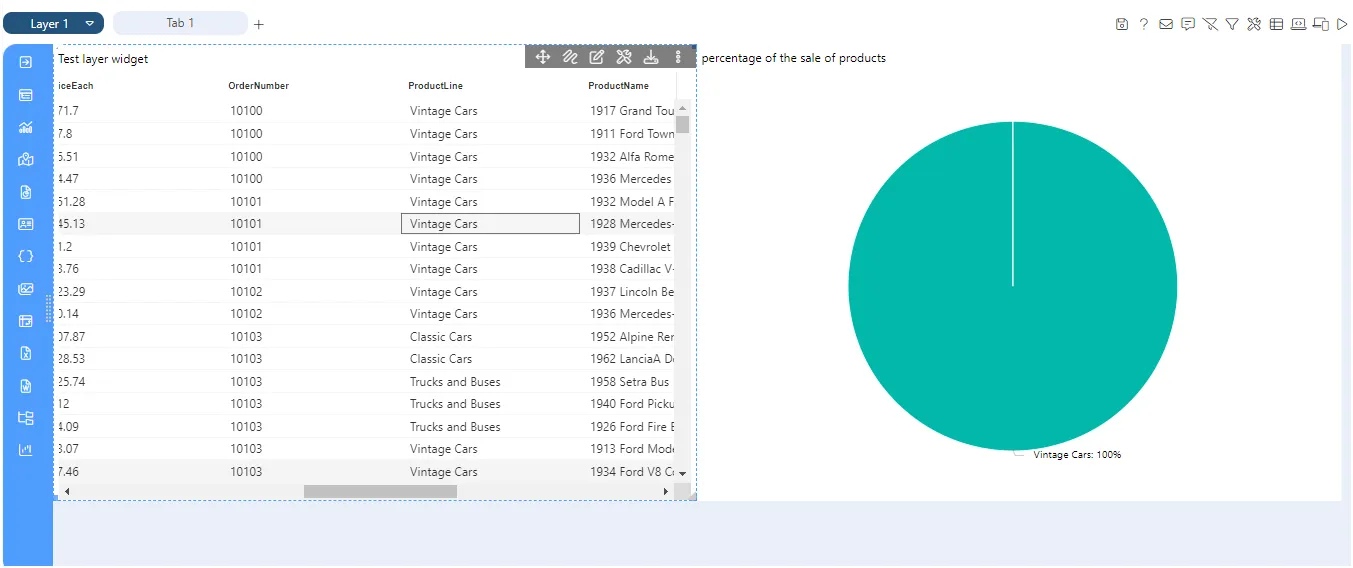Click the table grid icon in top bar
Screen dimensions: 1353x568
coord(1276,24)
